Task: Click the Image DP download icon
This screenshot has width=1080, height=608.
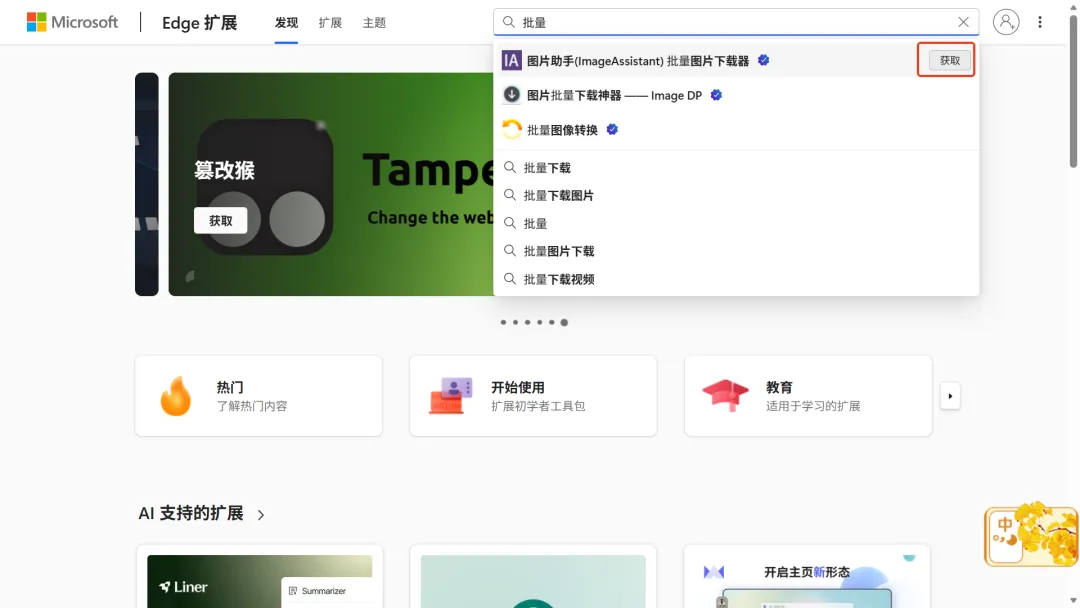Action: [x=511, y=94]
